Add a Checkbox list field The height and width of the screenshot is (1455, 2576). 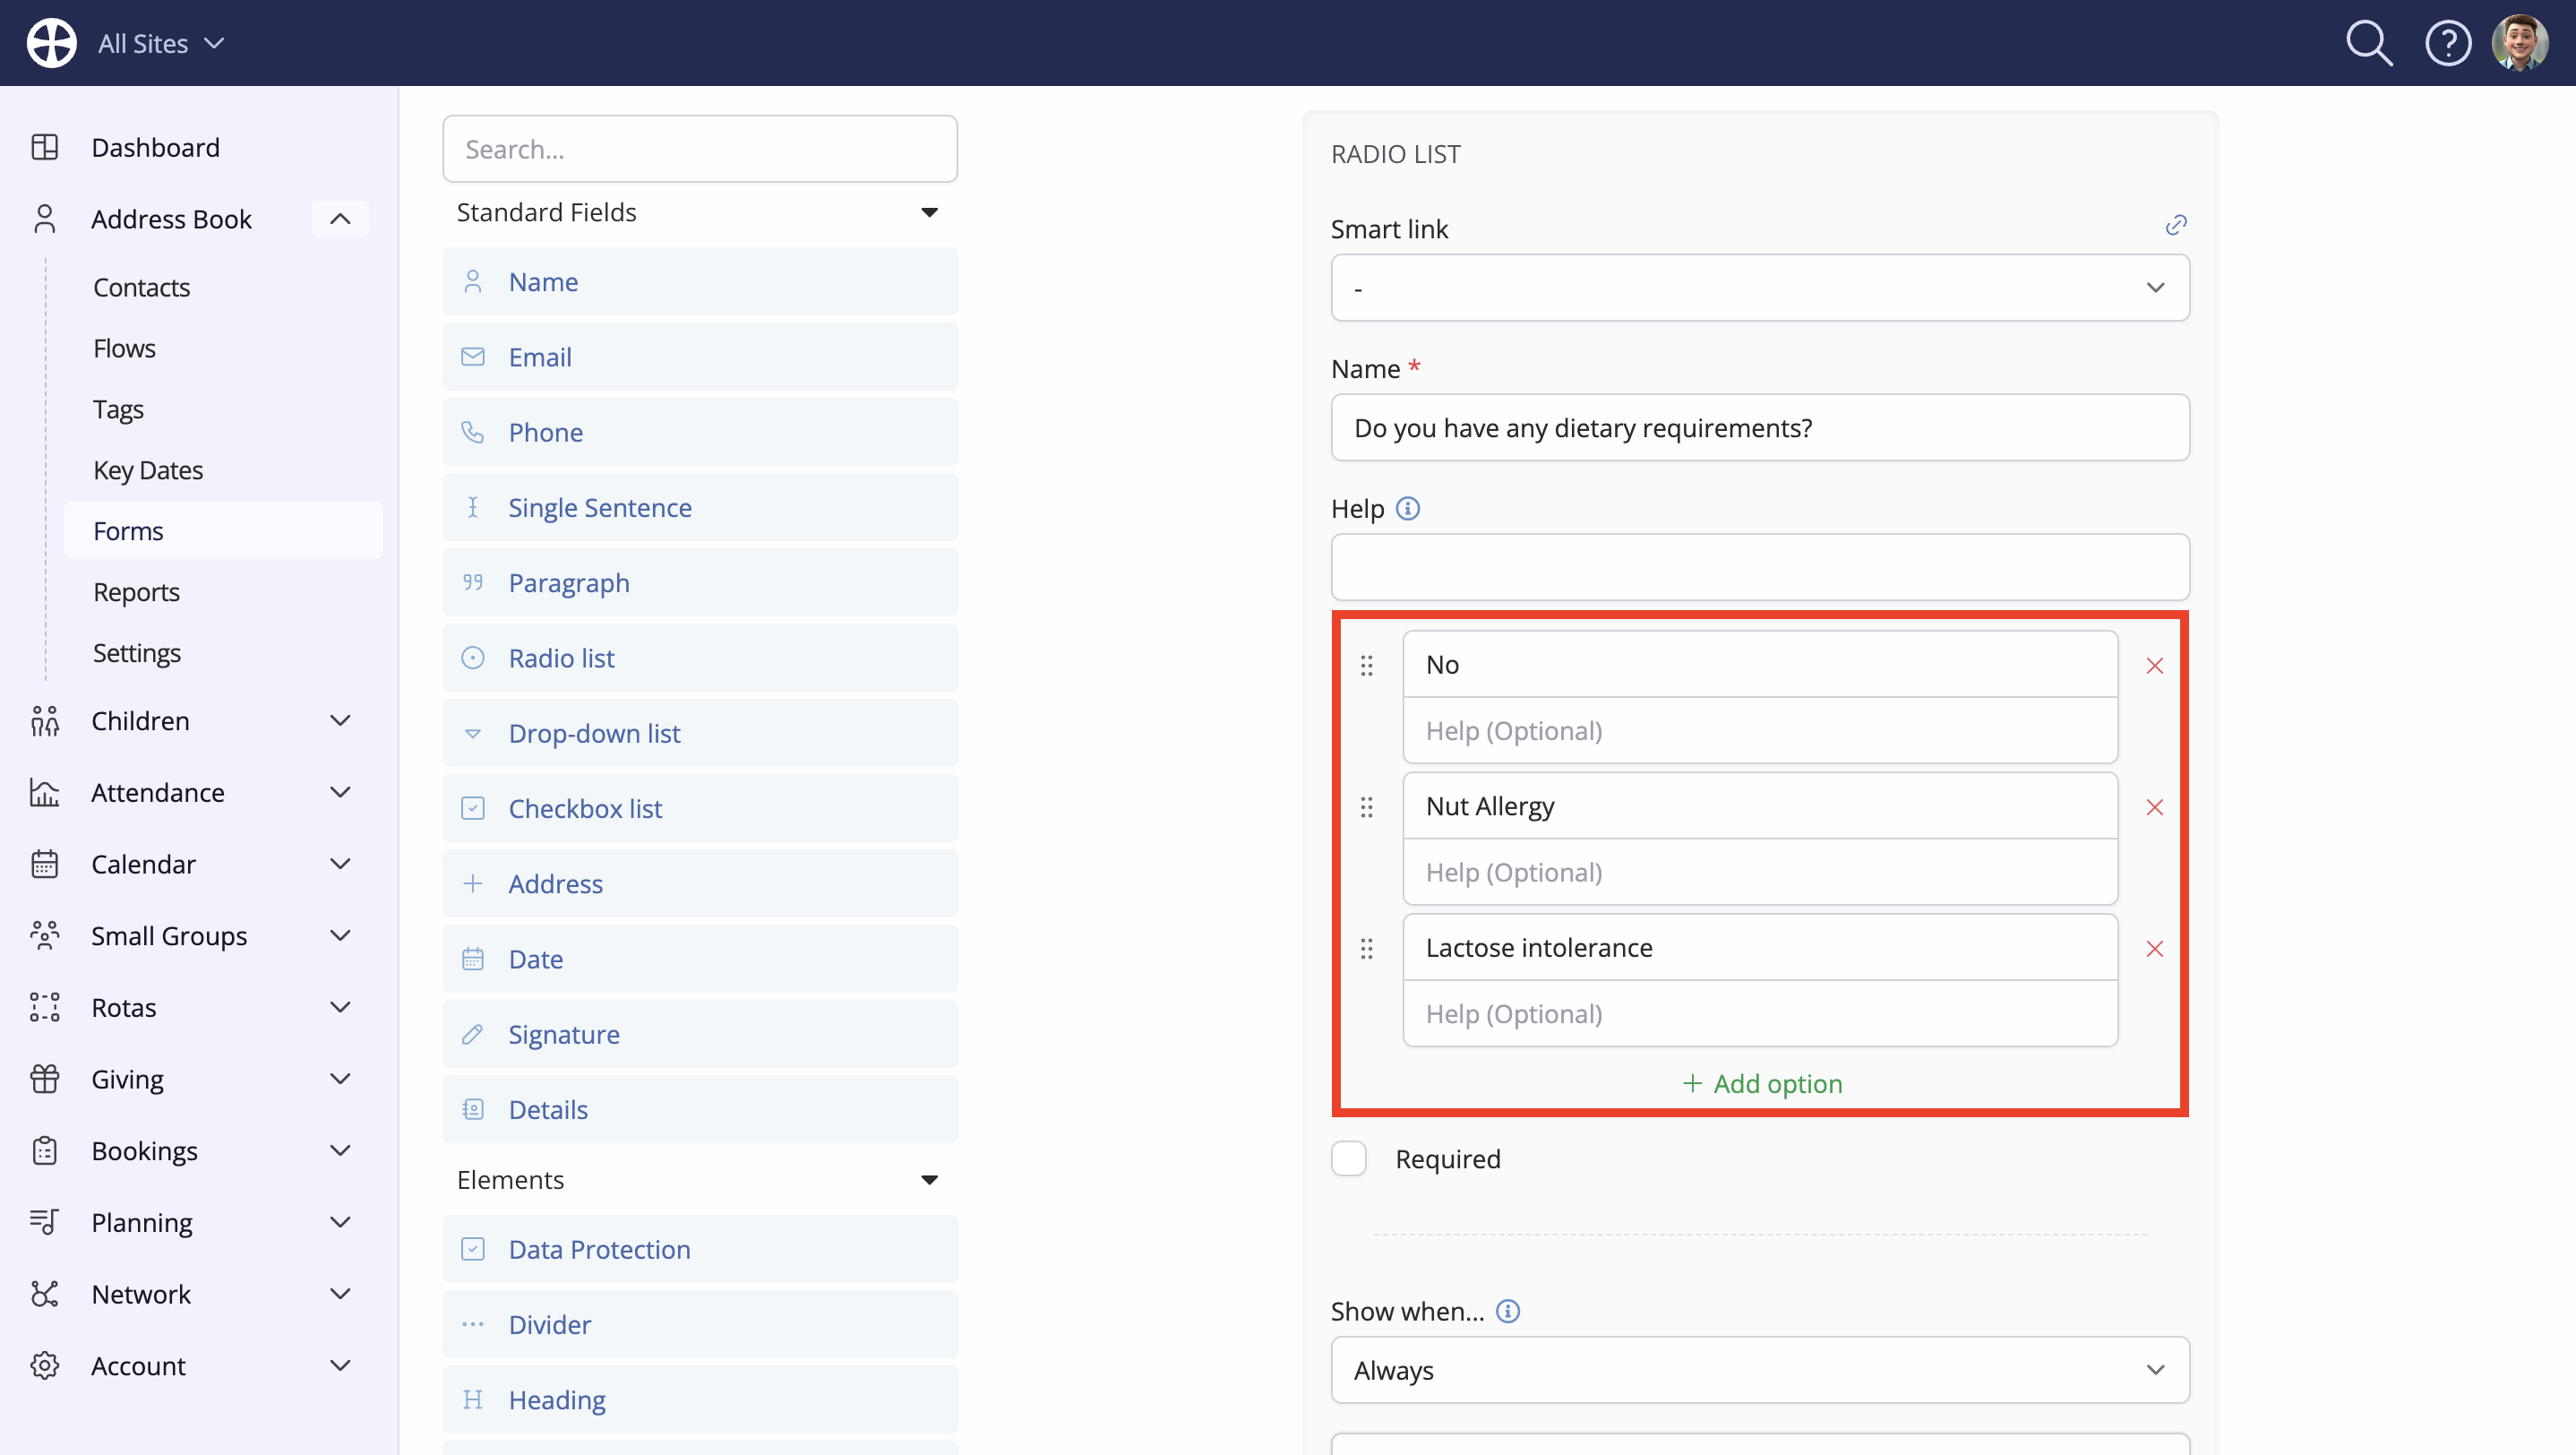click(699, 808)
